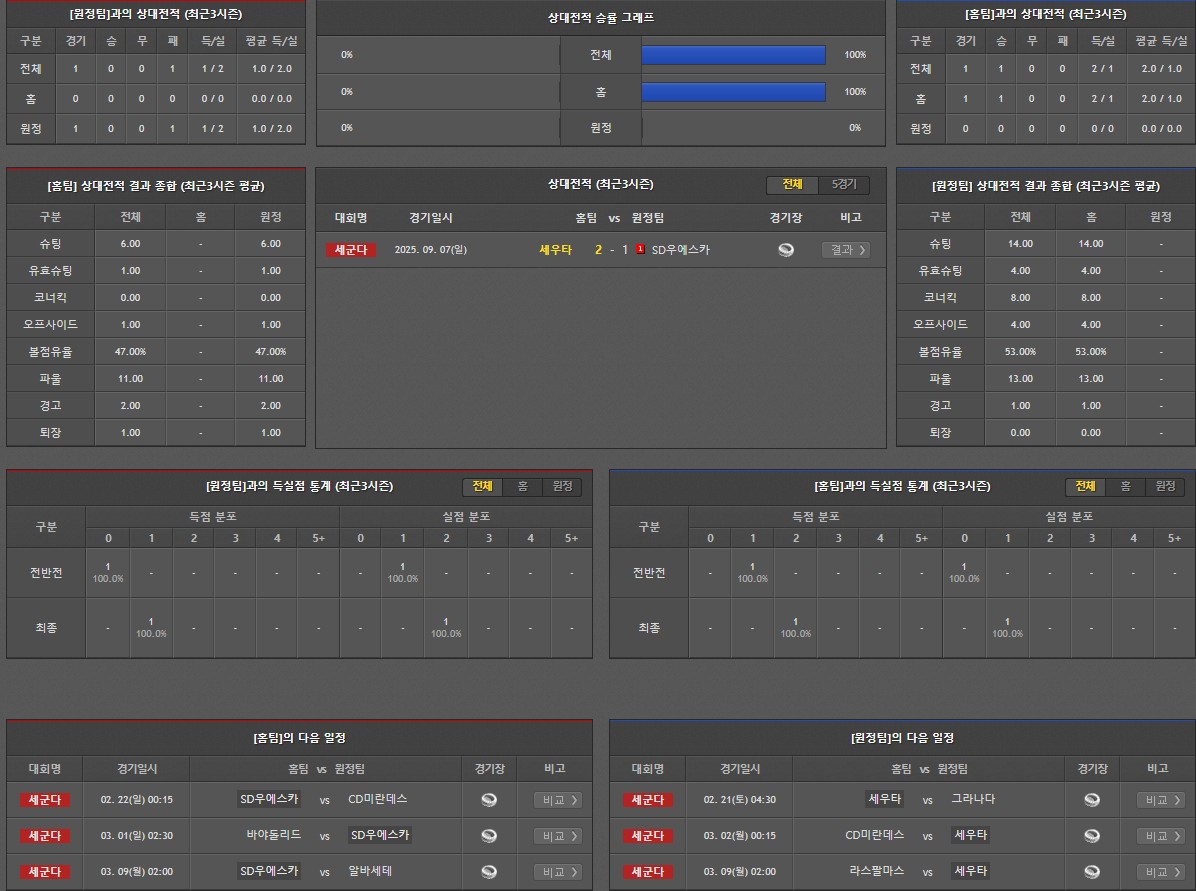The image size is (1196, 891).
Task: Switch head-to-head record filter to 5경기
Action: (844, 185)
